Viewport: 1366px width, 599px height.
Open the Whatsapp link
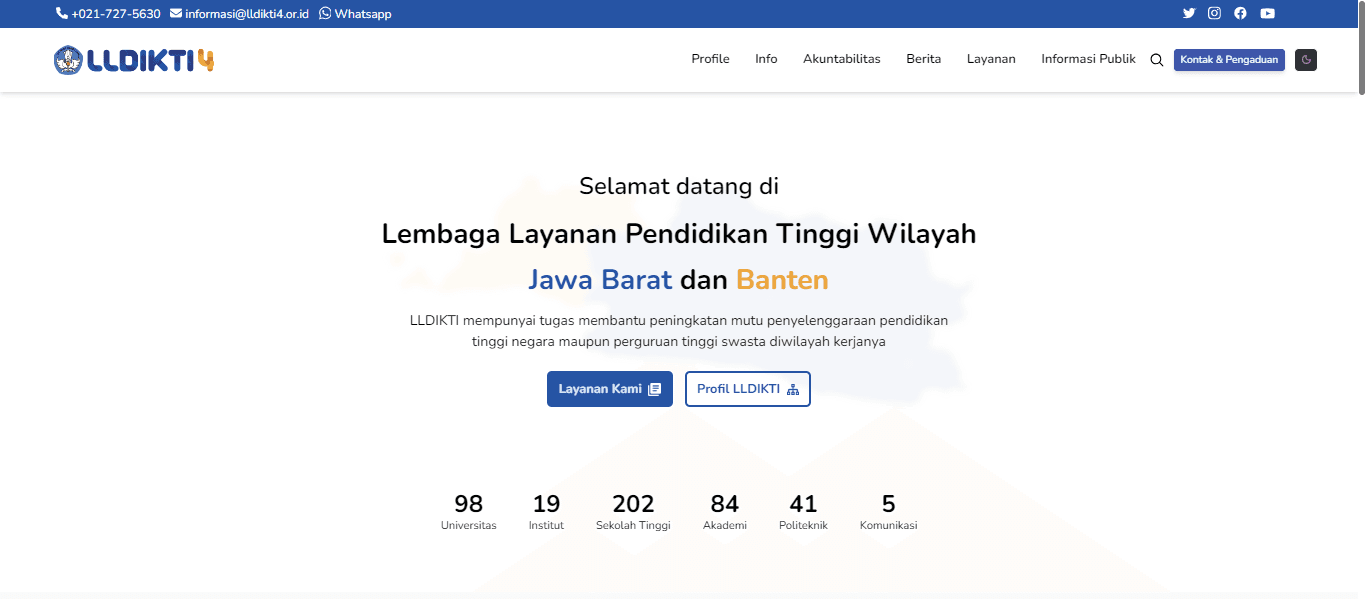[355, 14]
